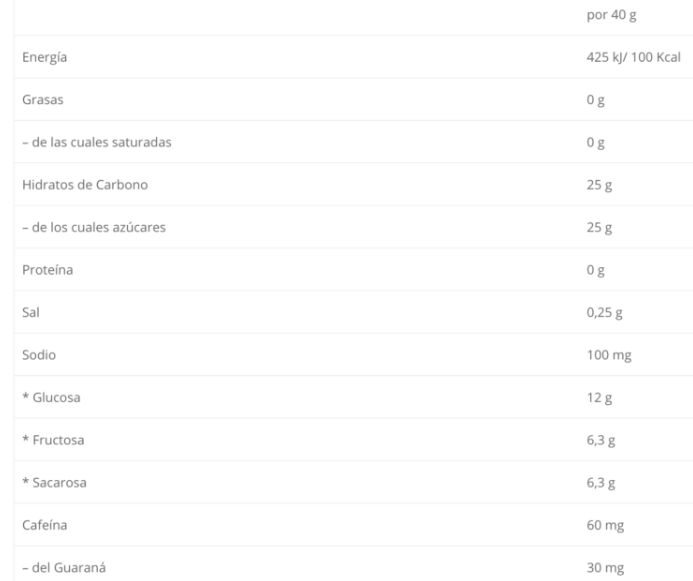Select the 425 kJ/ 100 Kcal value
Screen dimensions: 693x581
click(x=633, y=57)
